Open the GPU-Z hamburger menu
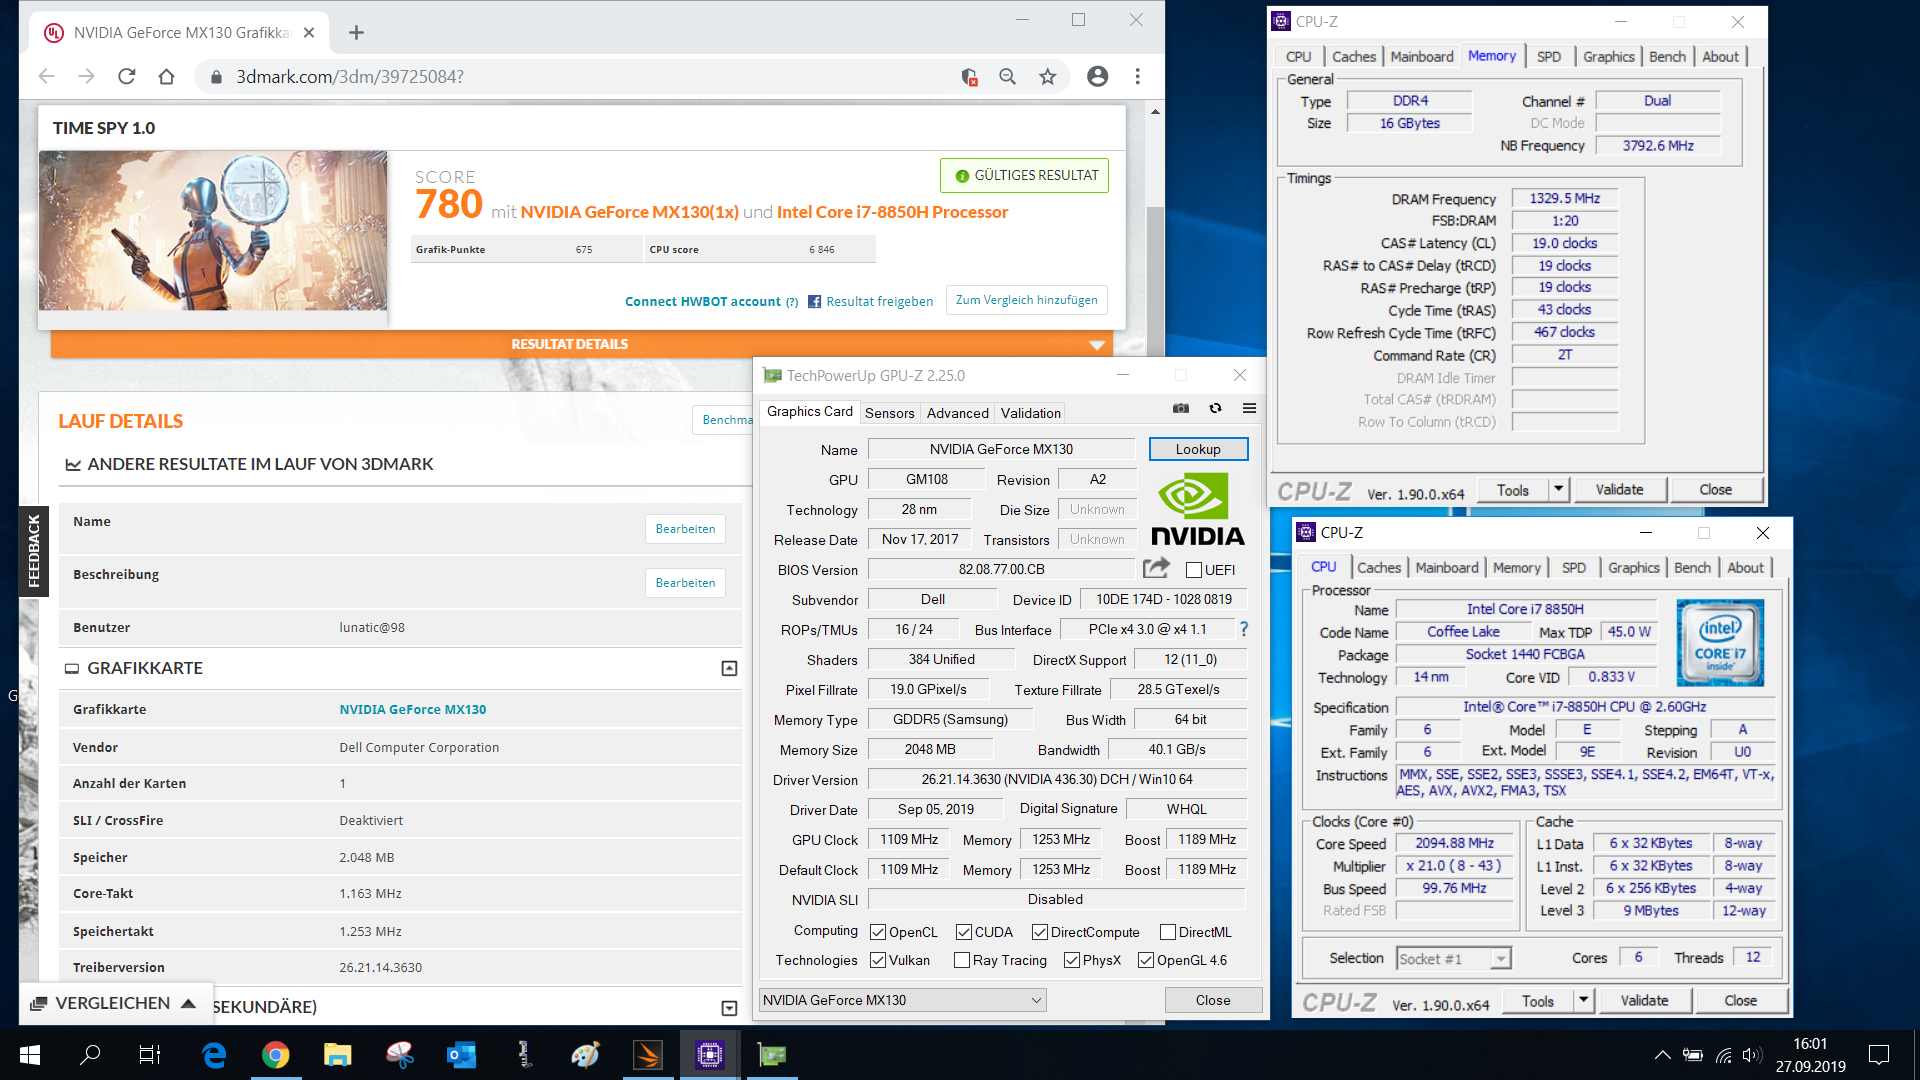This screenshot has height=1080, width=1920. pos(1249,408)
